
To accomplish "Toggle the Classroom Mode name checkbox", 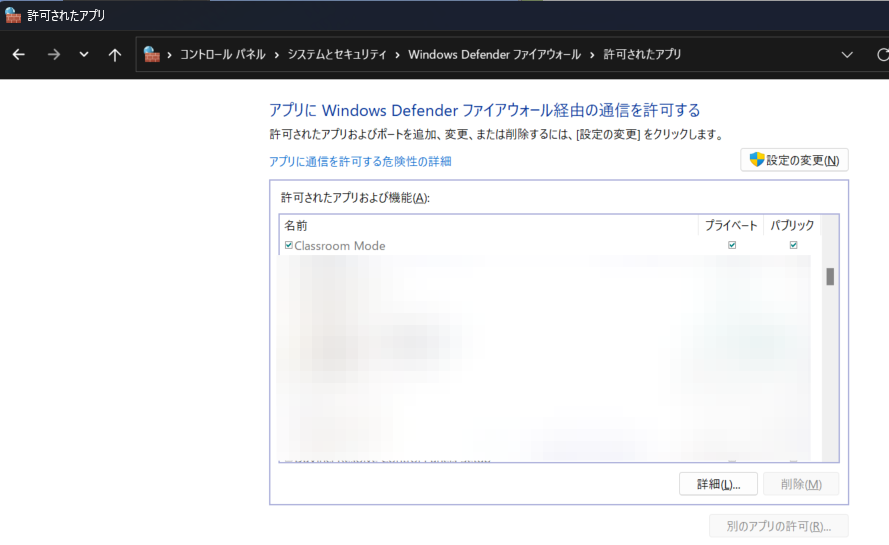I will (x=289, y=246).
